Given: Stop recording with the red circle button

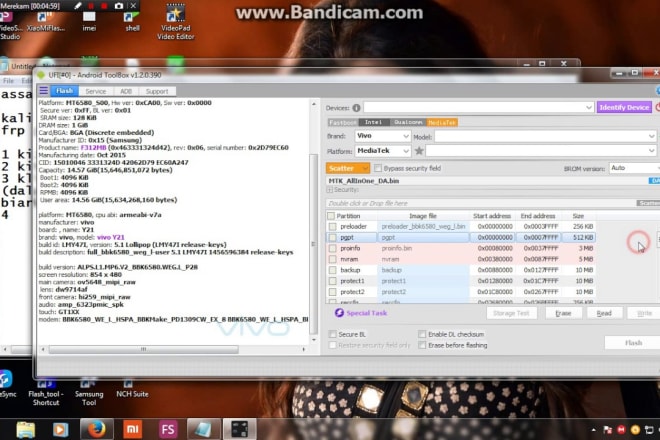Looking at the screenshot, I should click(x=104, y=6).
